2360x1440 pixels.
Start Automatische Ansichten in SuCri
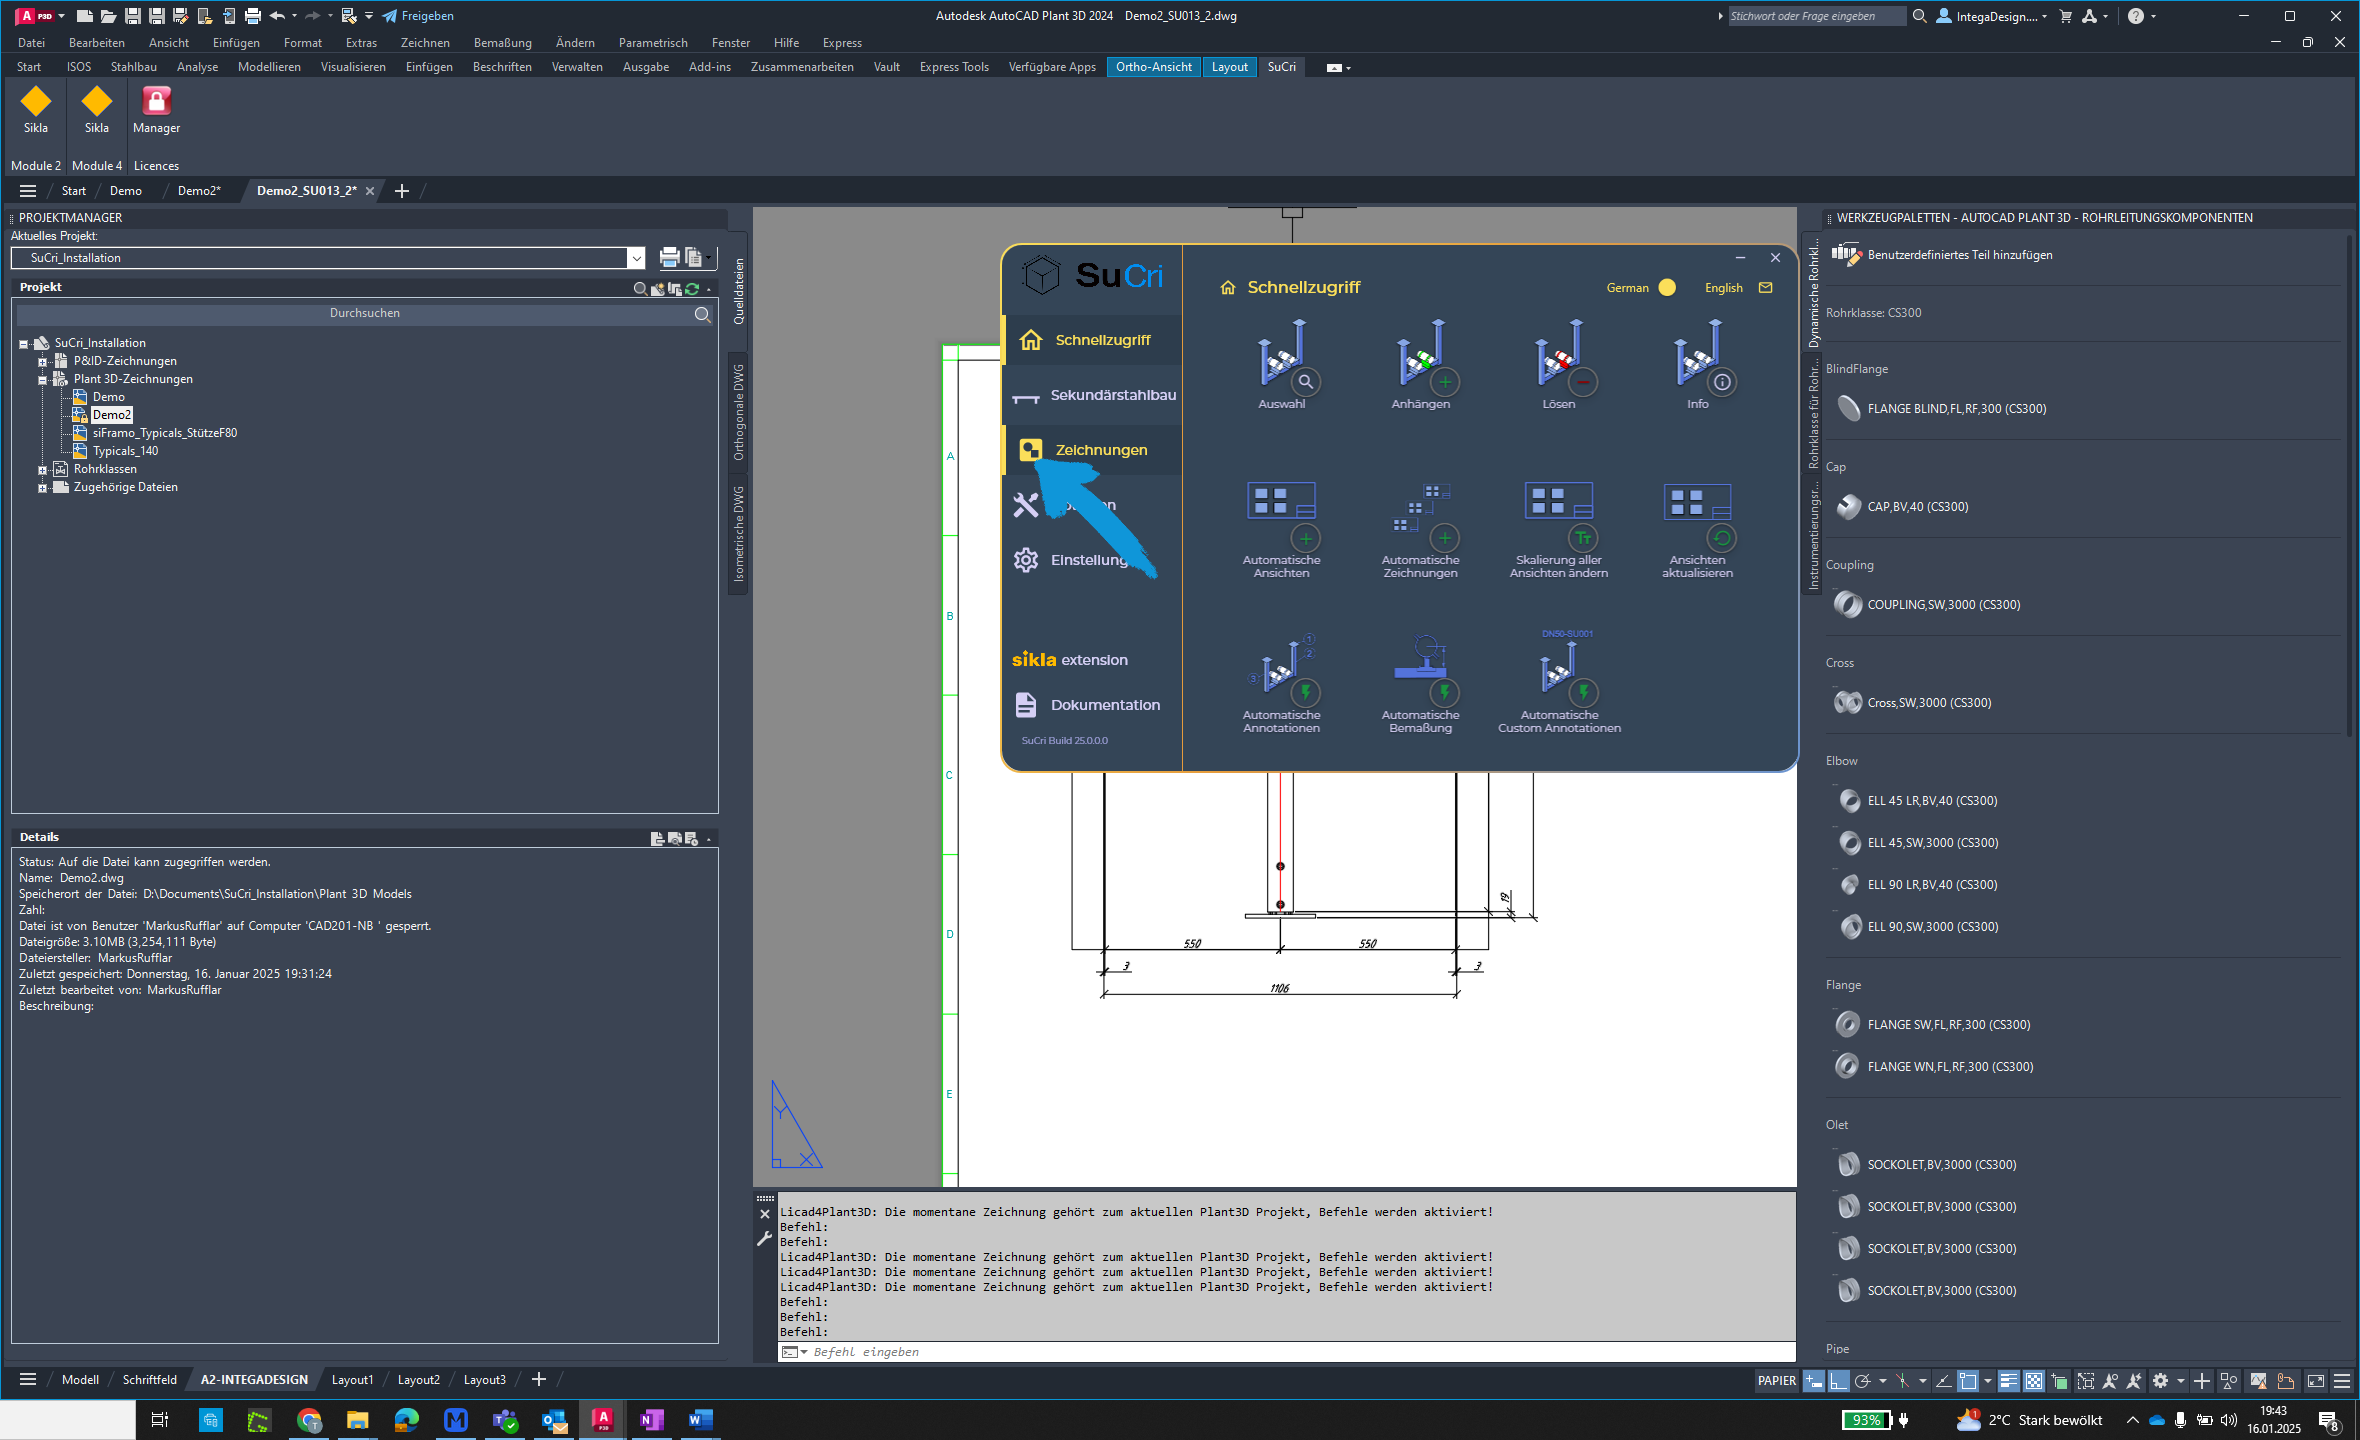1281,530
